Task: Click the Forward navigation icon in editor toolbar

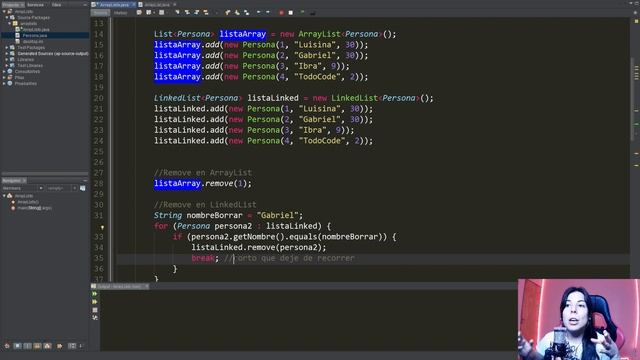Action: (162, 13)
